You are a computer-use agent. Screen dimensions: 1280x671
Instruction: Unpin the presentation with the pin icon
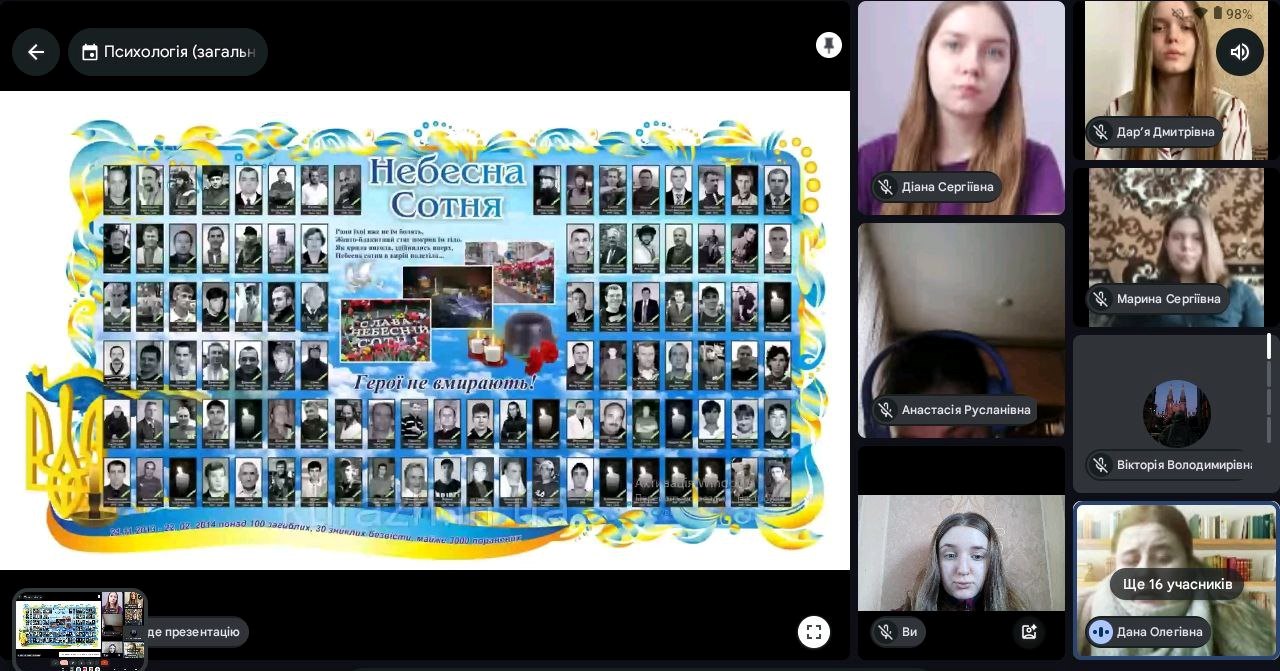[x=828, y=45]
